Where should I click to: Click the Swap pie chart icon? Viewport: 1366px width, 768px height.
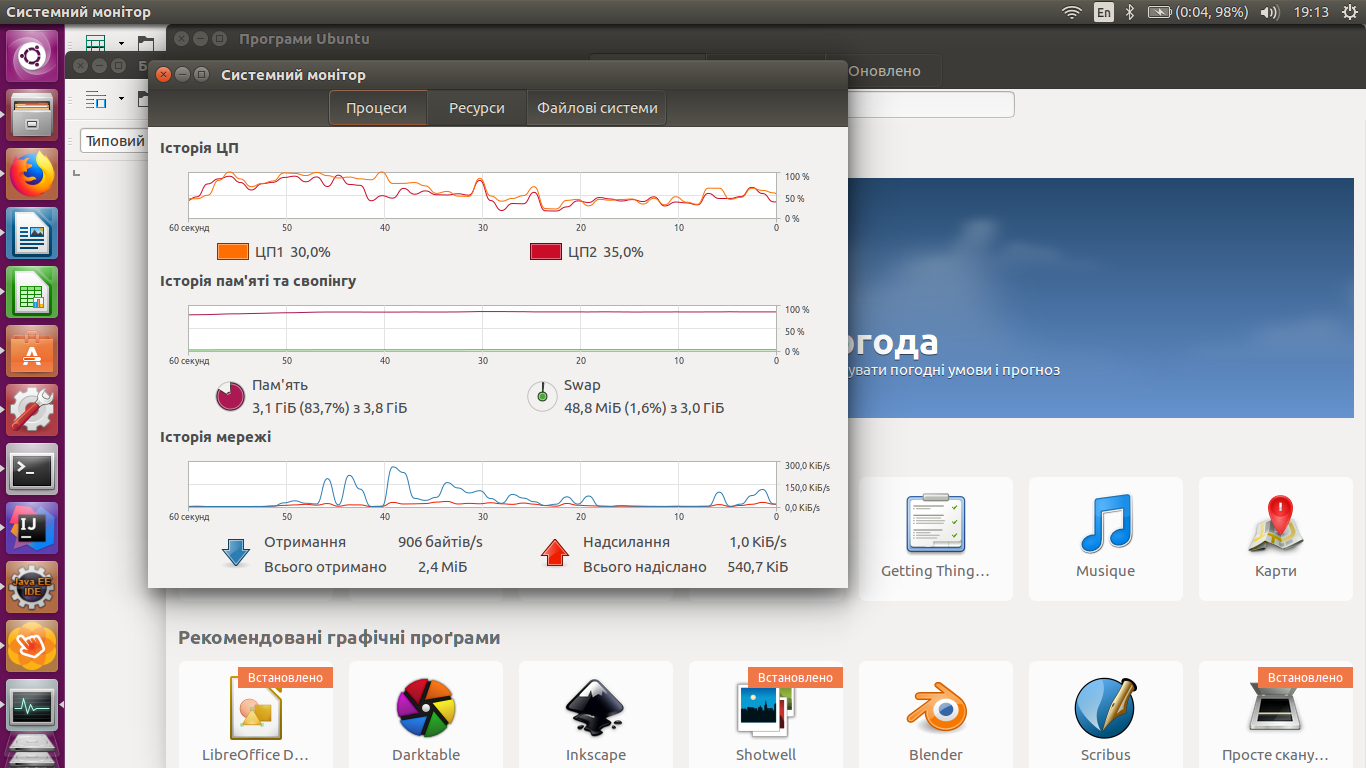point(542,396)
